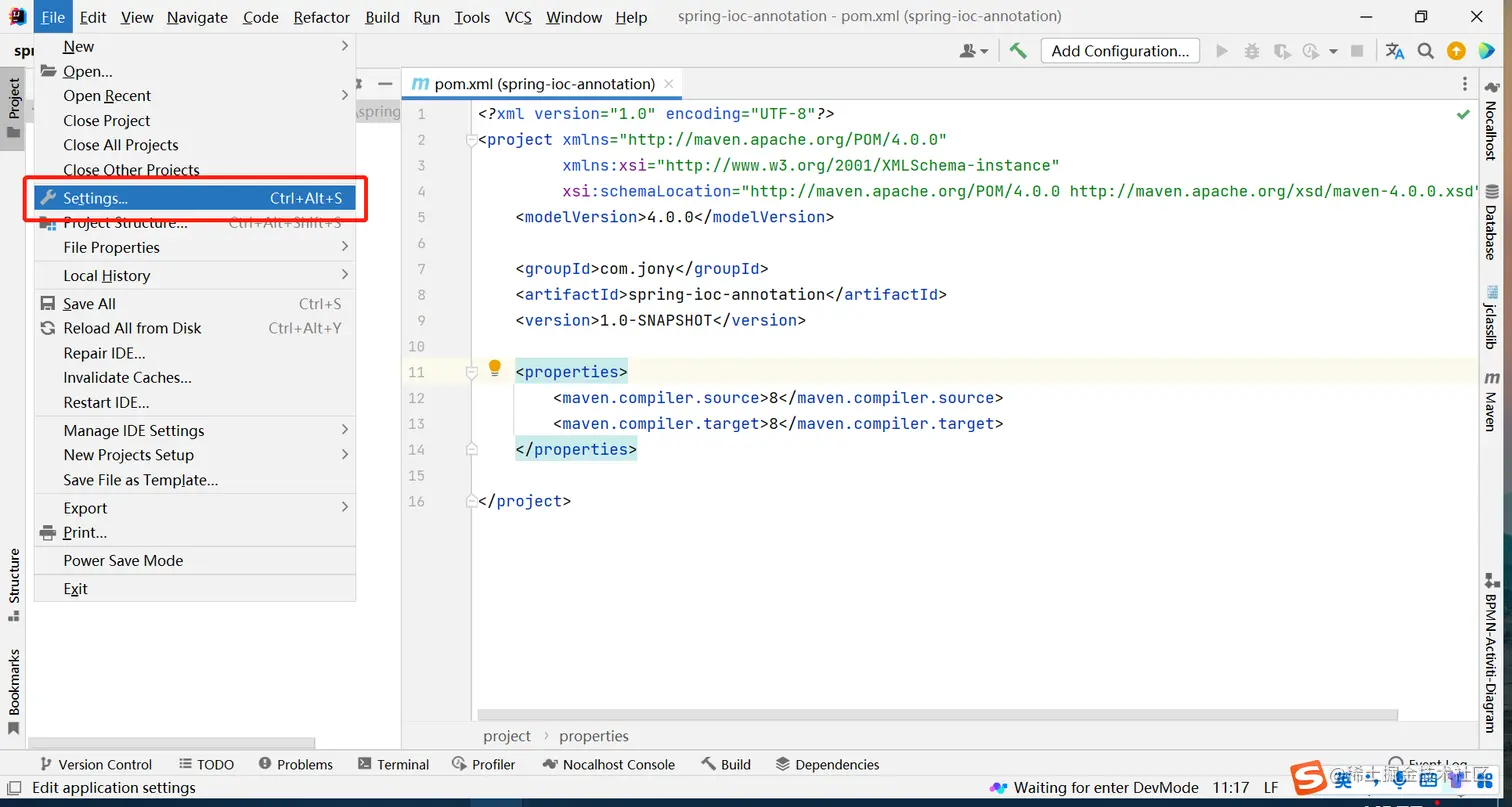The height and width of the screenshot is (807, 1512).
Task: Click the green inspection checkmark in editor
Action: [x=1463, y=115]
